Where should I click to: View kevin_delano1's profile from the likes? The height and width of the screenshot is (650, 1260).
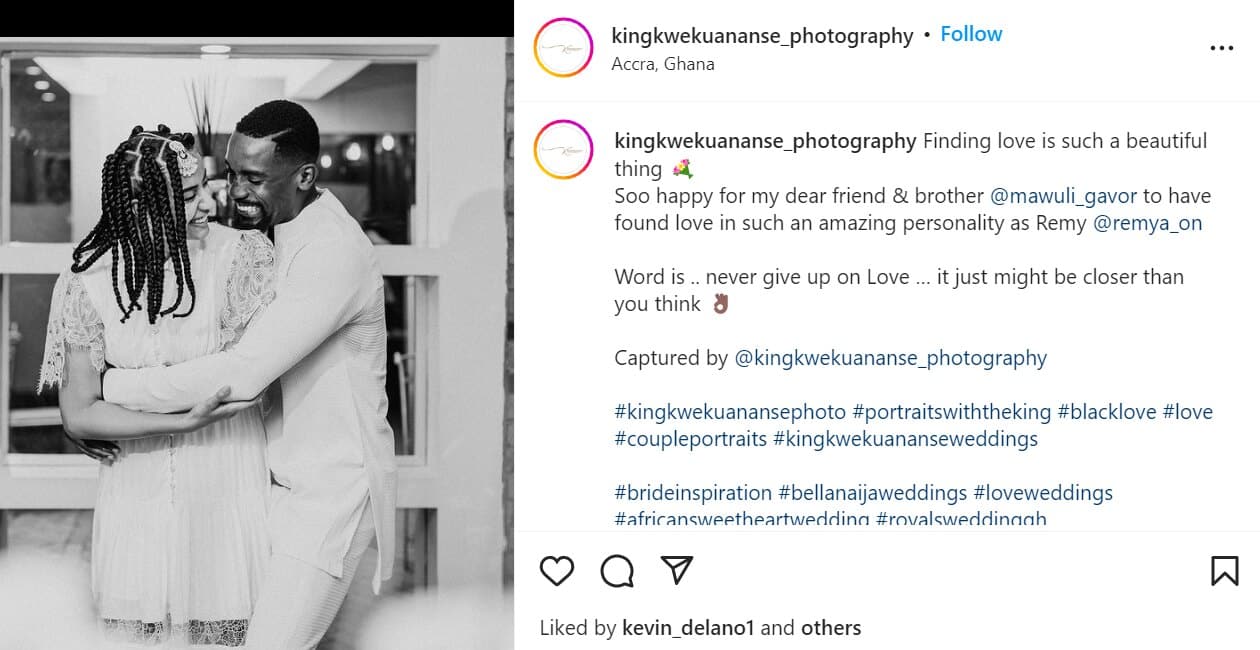point(688,628)
